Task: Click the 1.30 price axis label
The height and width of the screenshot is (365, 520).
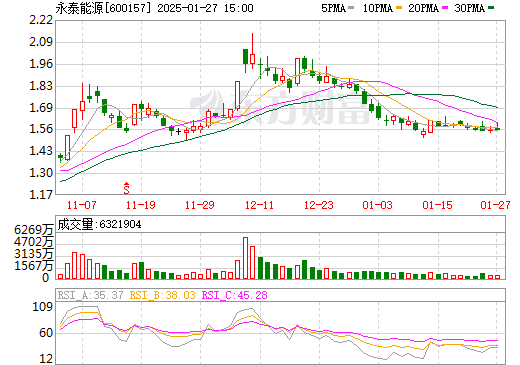Action: 41,173
